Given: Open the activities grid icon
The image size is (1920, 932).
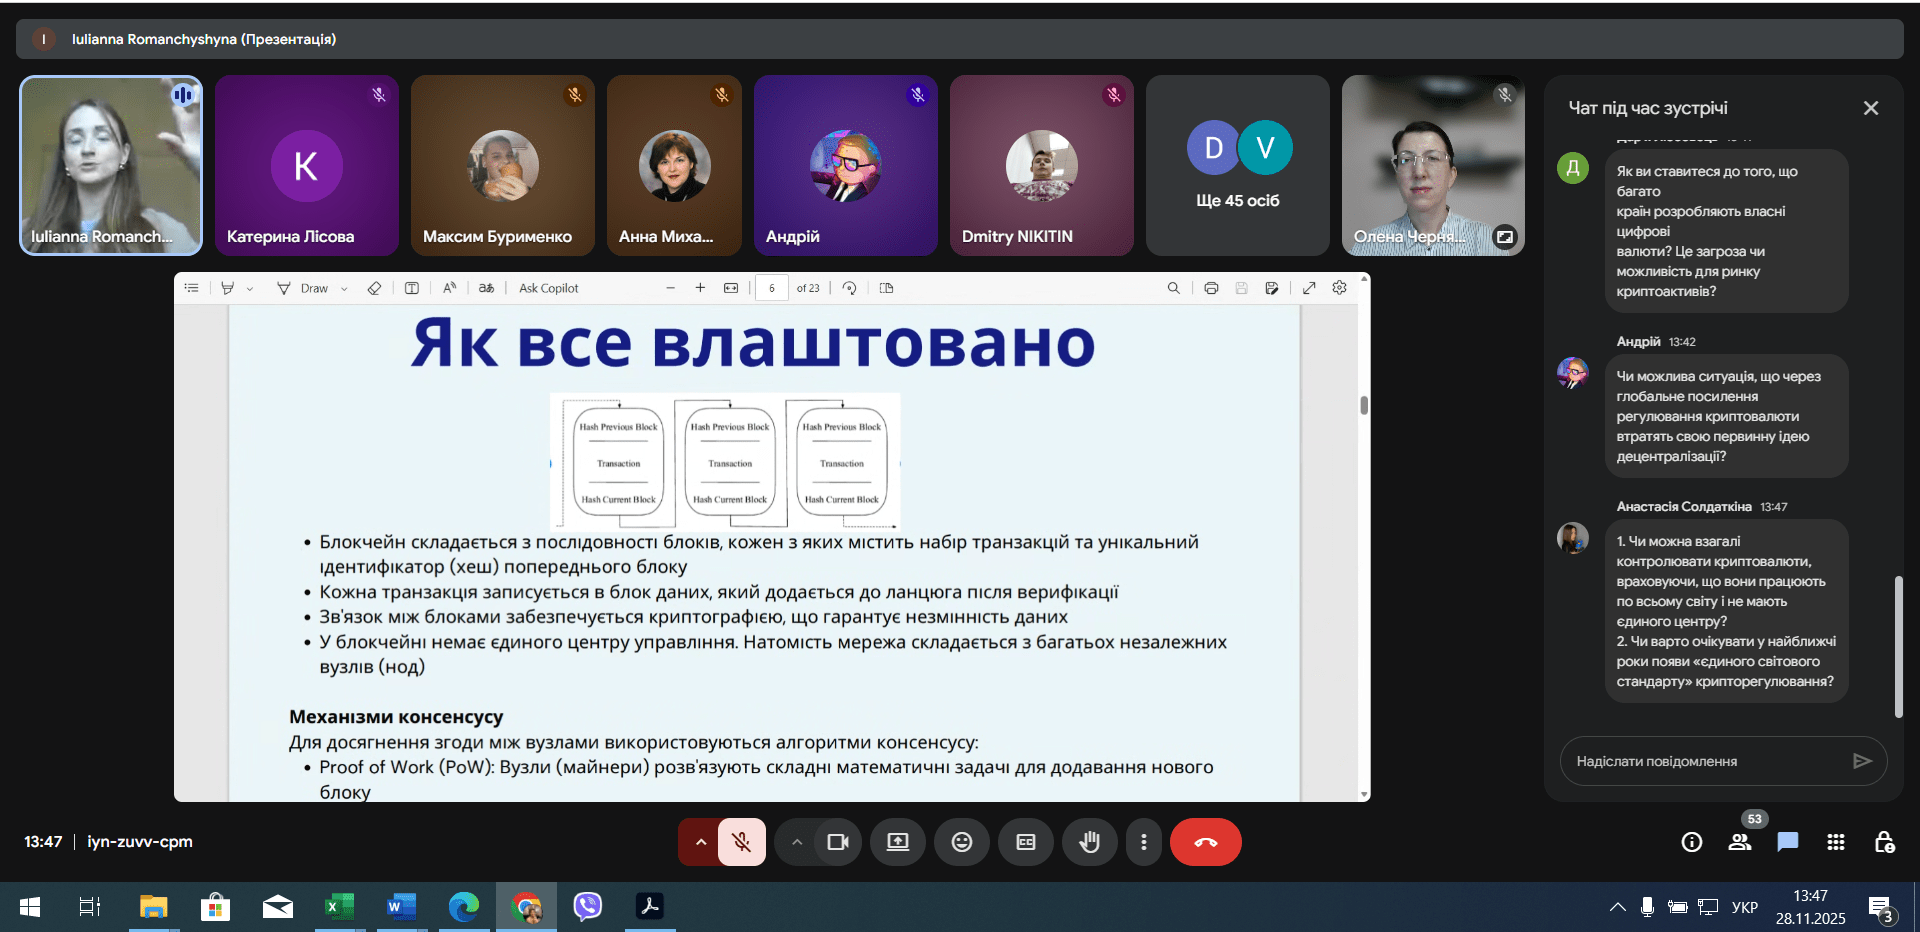Looking at the screenshot, I should (x=1835, y=842).
